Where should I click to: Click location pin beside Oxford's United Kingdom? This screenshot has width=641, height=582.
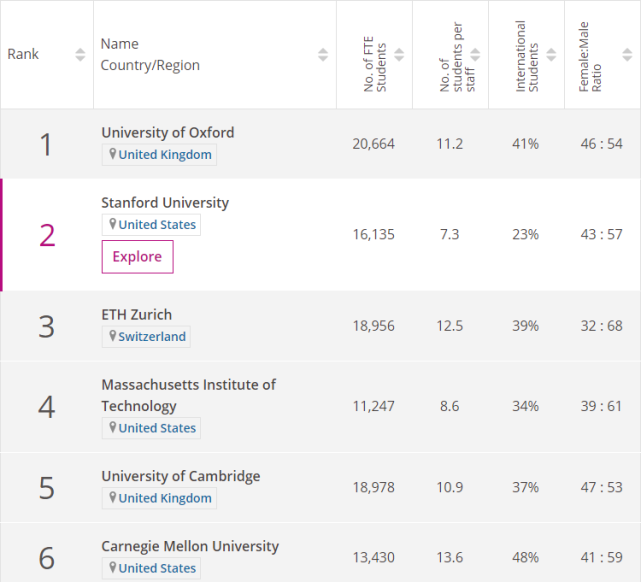coord(112,154)
